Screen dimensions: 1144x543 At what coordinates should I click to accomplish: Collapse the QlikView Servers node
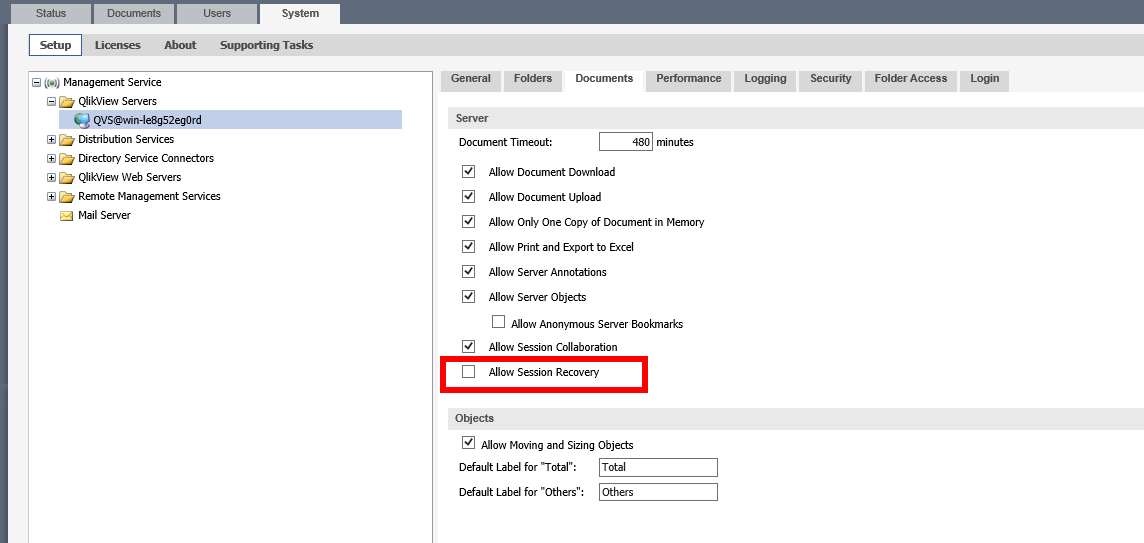[52, 101]
